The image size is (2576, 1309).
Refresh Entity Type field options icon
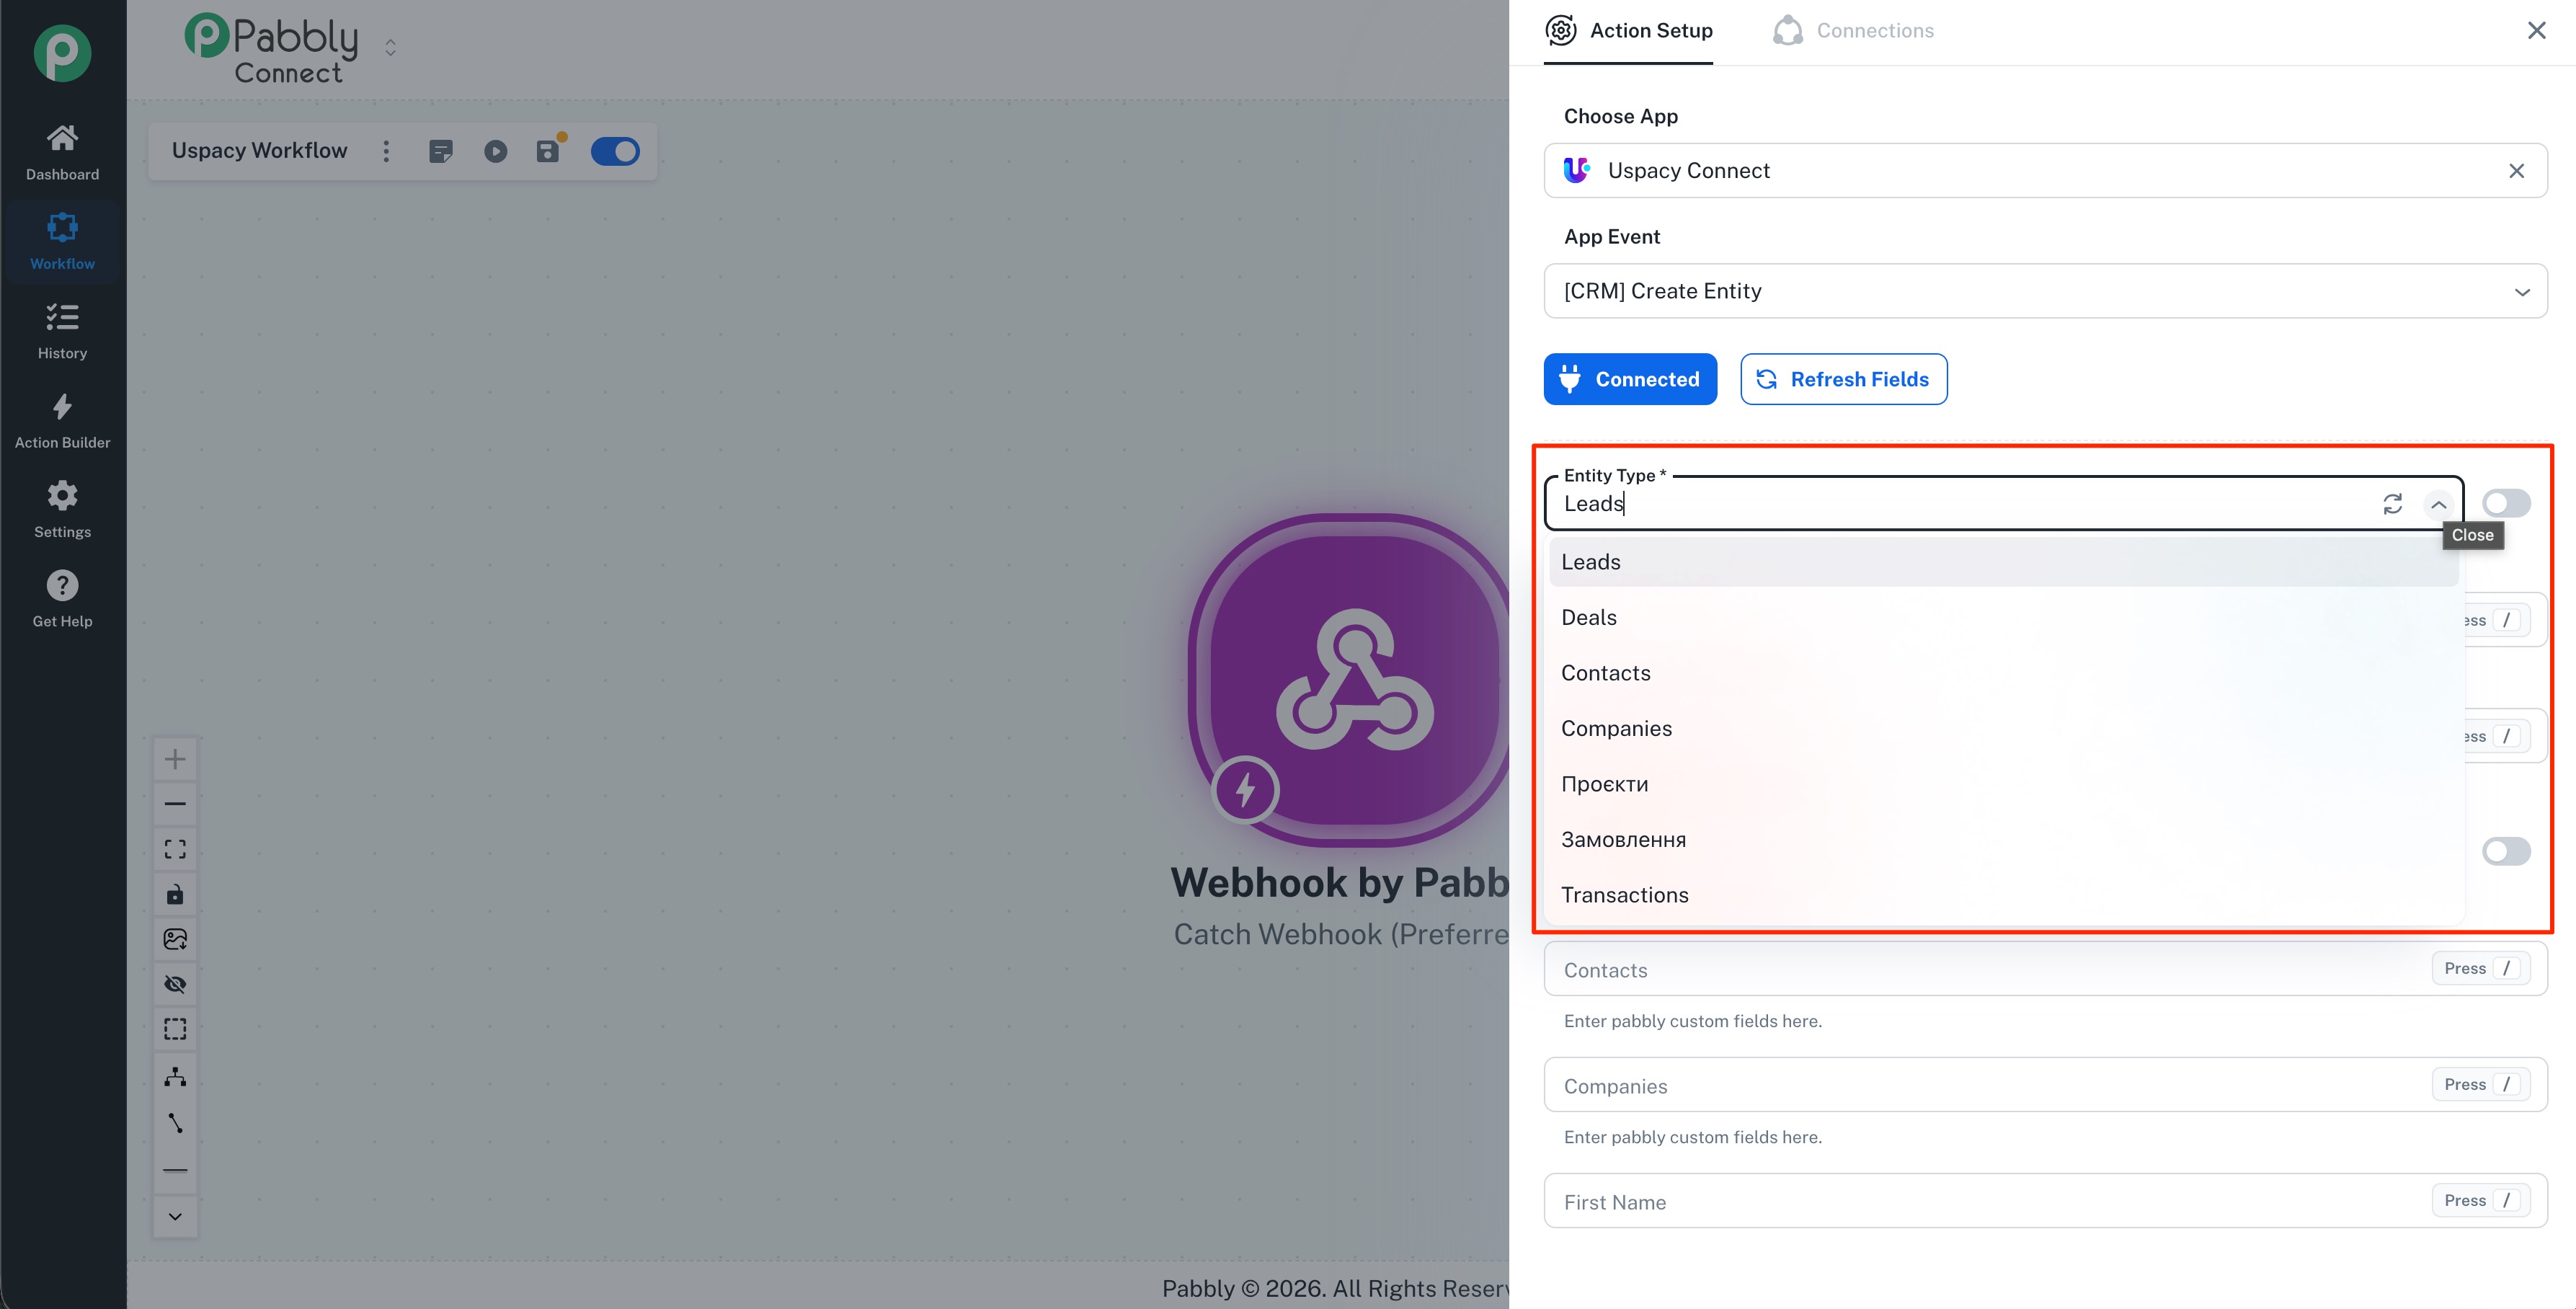point(2392,504)
